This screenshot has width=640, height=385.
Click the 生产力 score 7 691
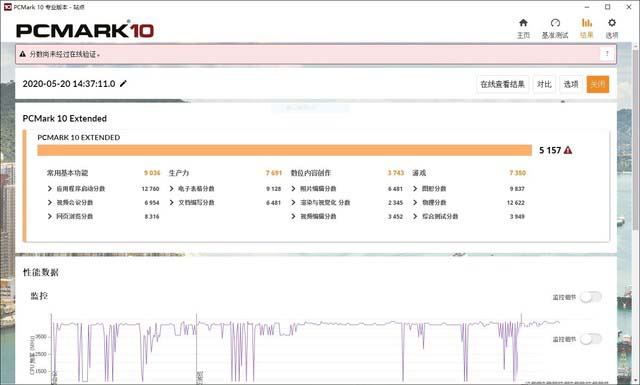(273, 173)
